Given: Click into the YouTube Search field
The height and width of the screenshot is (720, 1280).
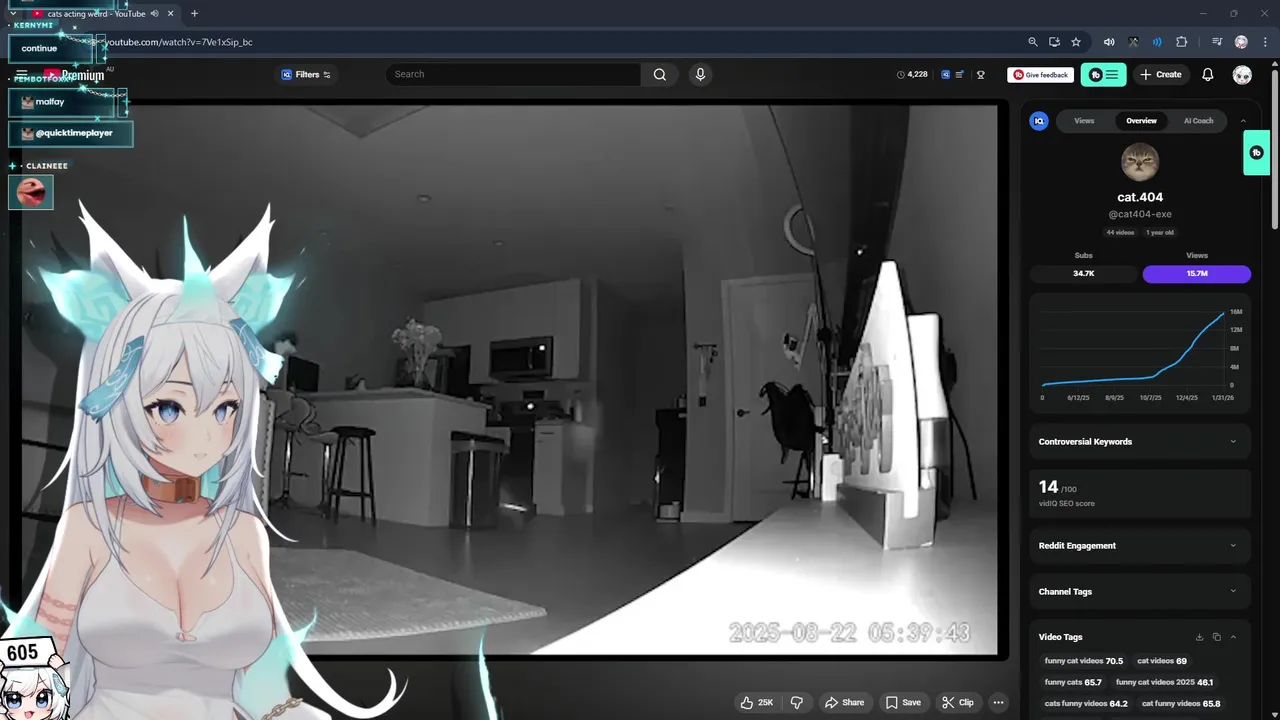Looking at the screenshot, I should [512, 74].
